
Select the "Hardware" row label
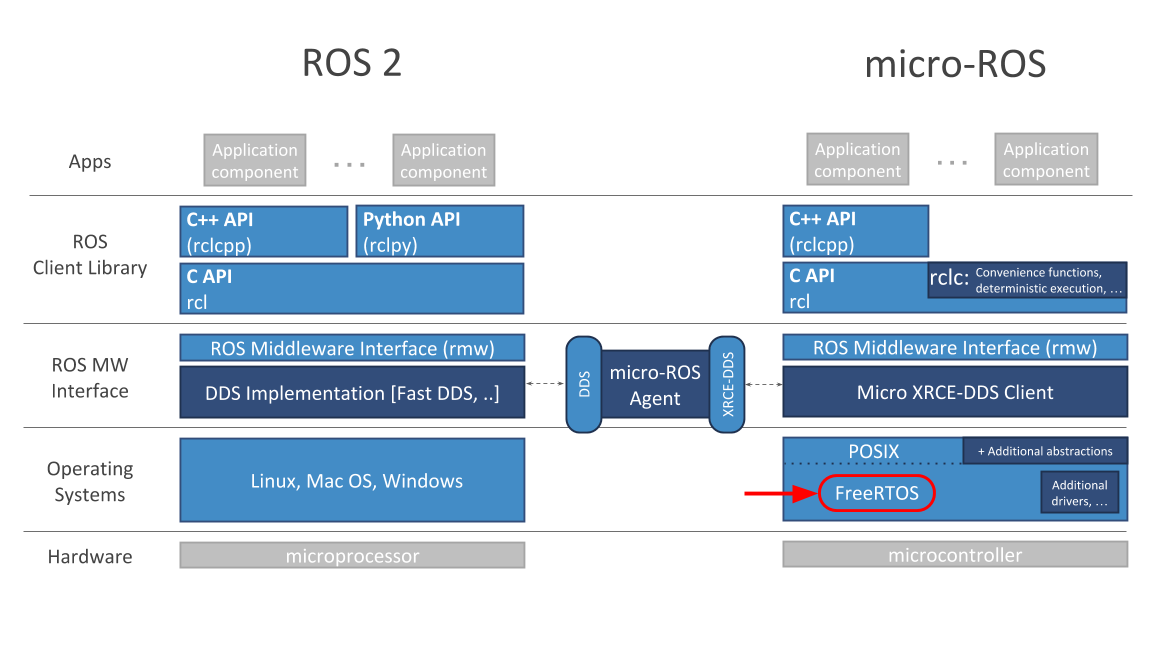89,557
